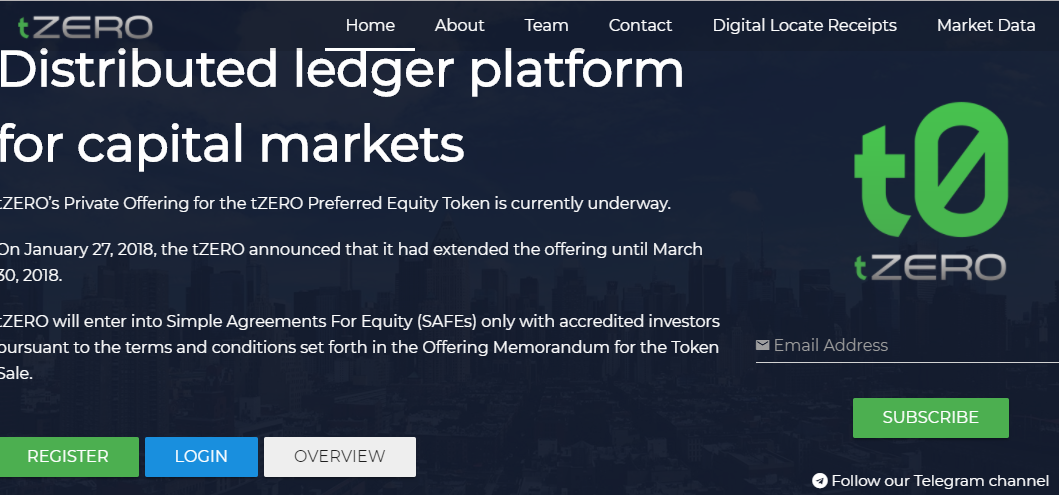Viewport: 1059px width, 495px height.
Task: Click the tZERO wordmark under the green logo
Action: point(929,267)
